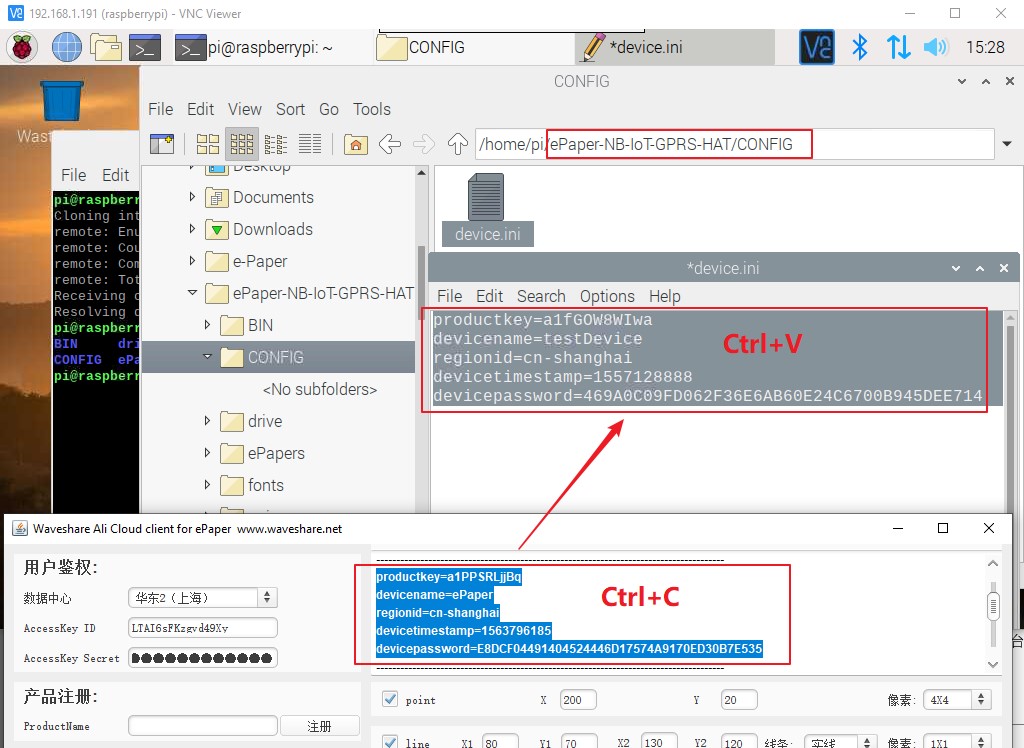Select the device.ini file icon
1024x748 pixels.
point(487,210)
